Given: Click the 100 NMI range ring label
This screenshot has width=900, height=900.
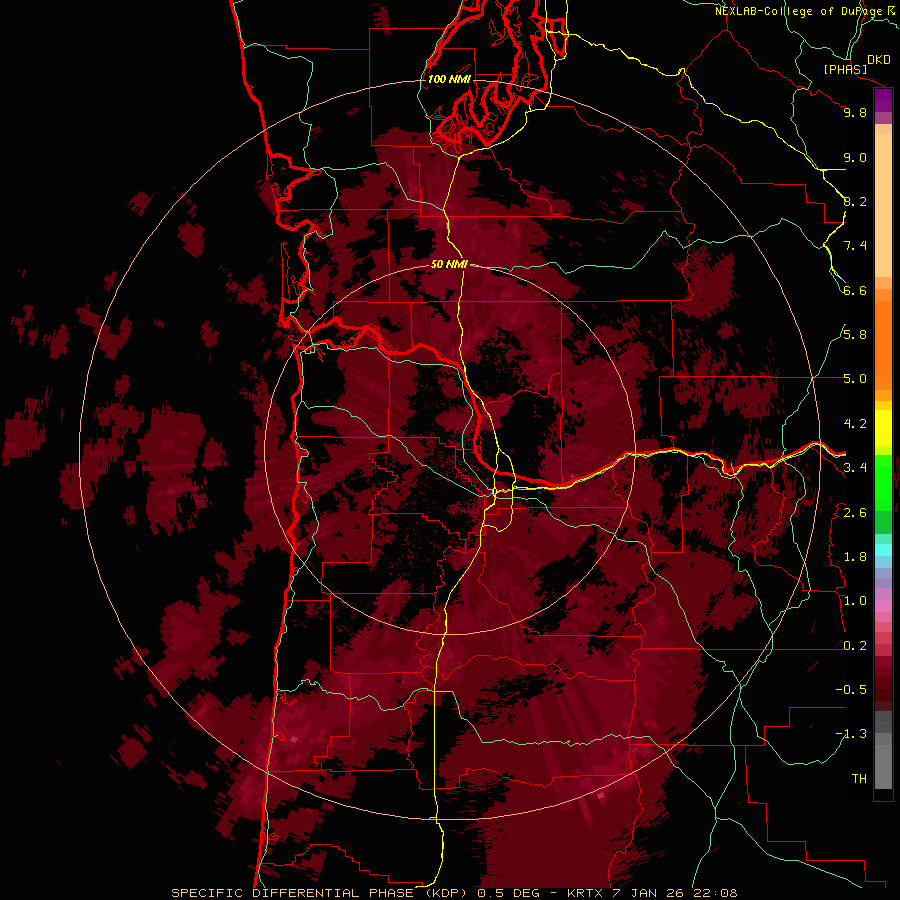Looking at the screenshot, I should click(x=449, y=79).
